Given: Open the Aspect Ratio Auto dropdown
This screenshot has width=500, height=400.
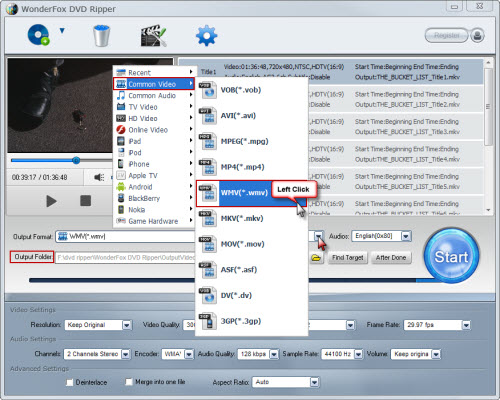Looking at the screenshot, I should click(x=314, y=382).
